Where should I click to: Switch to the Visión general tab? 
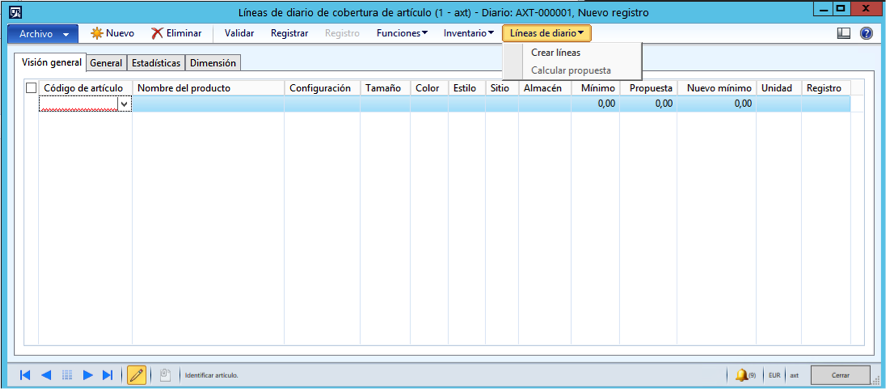pos(51,63)
